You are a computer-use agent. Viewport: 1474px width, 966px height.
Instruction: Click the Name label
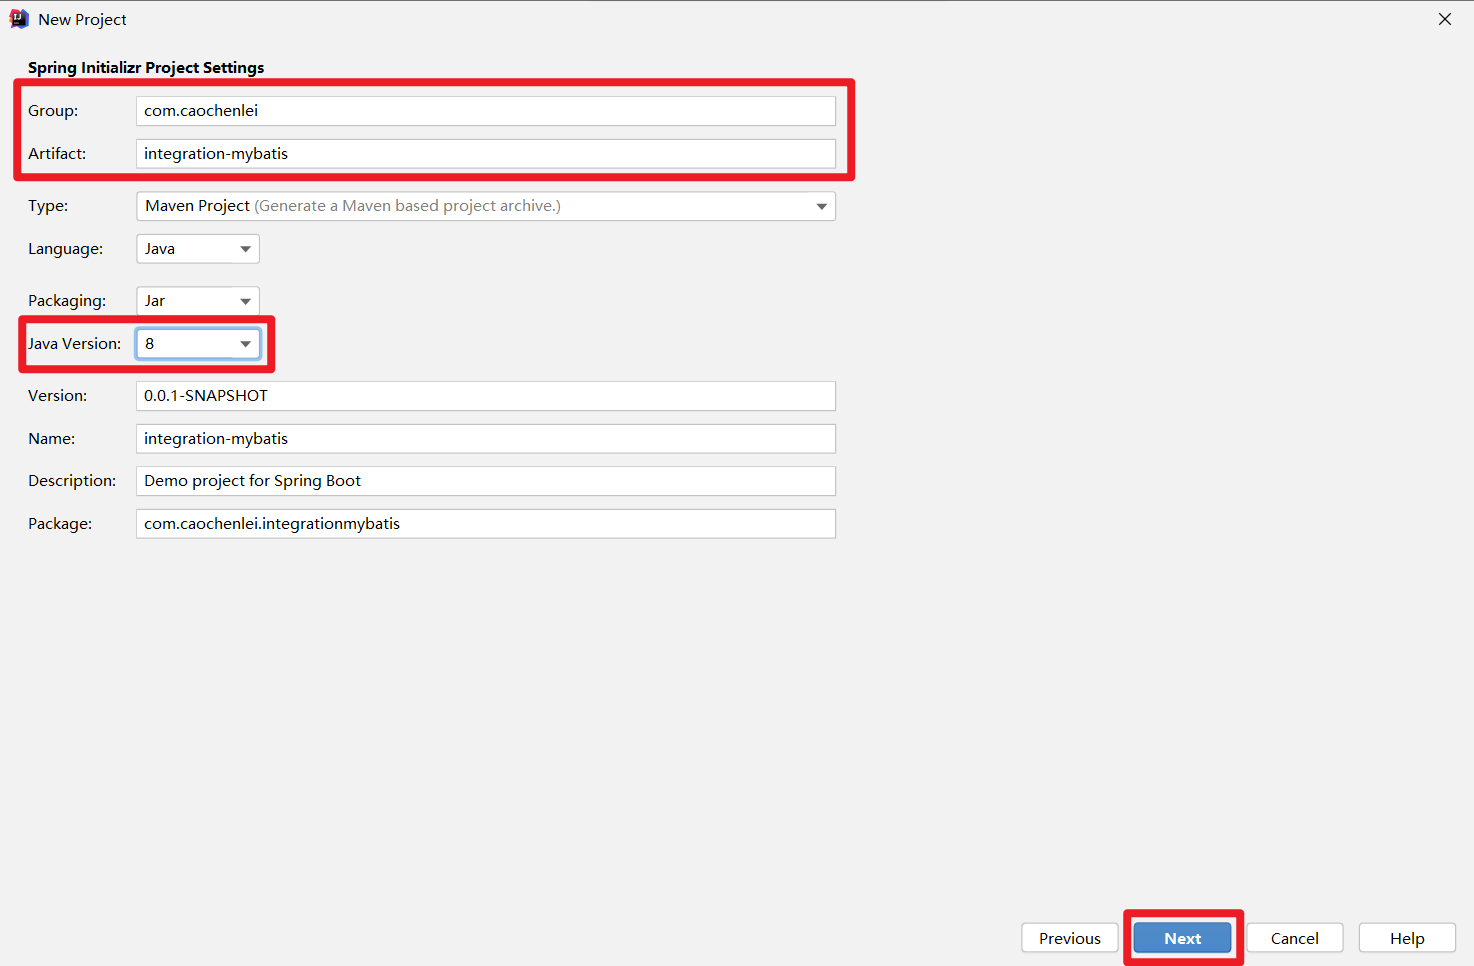coord(51,439)
